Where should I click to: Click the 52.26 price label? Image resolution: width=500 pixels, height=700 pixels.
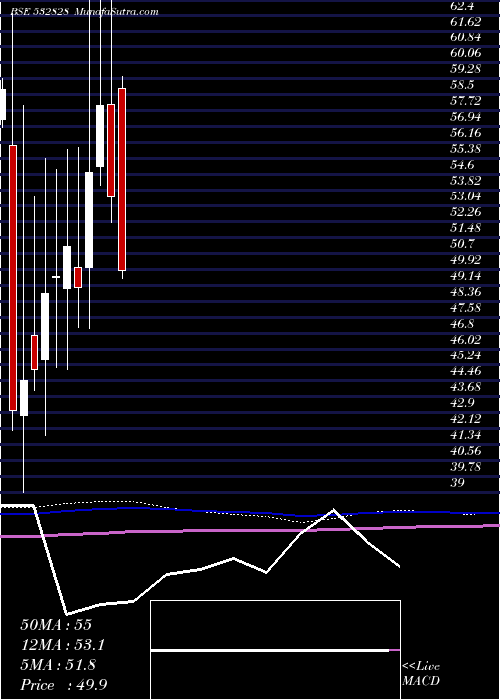point(465,212)
